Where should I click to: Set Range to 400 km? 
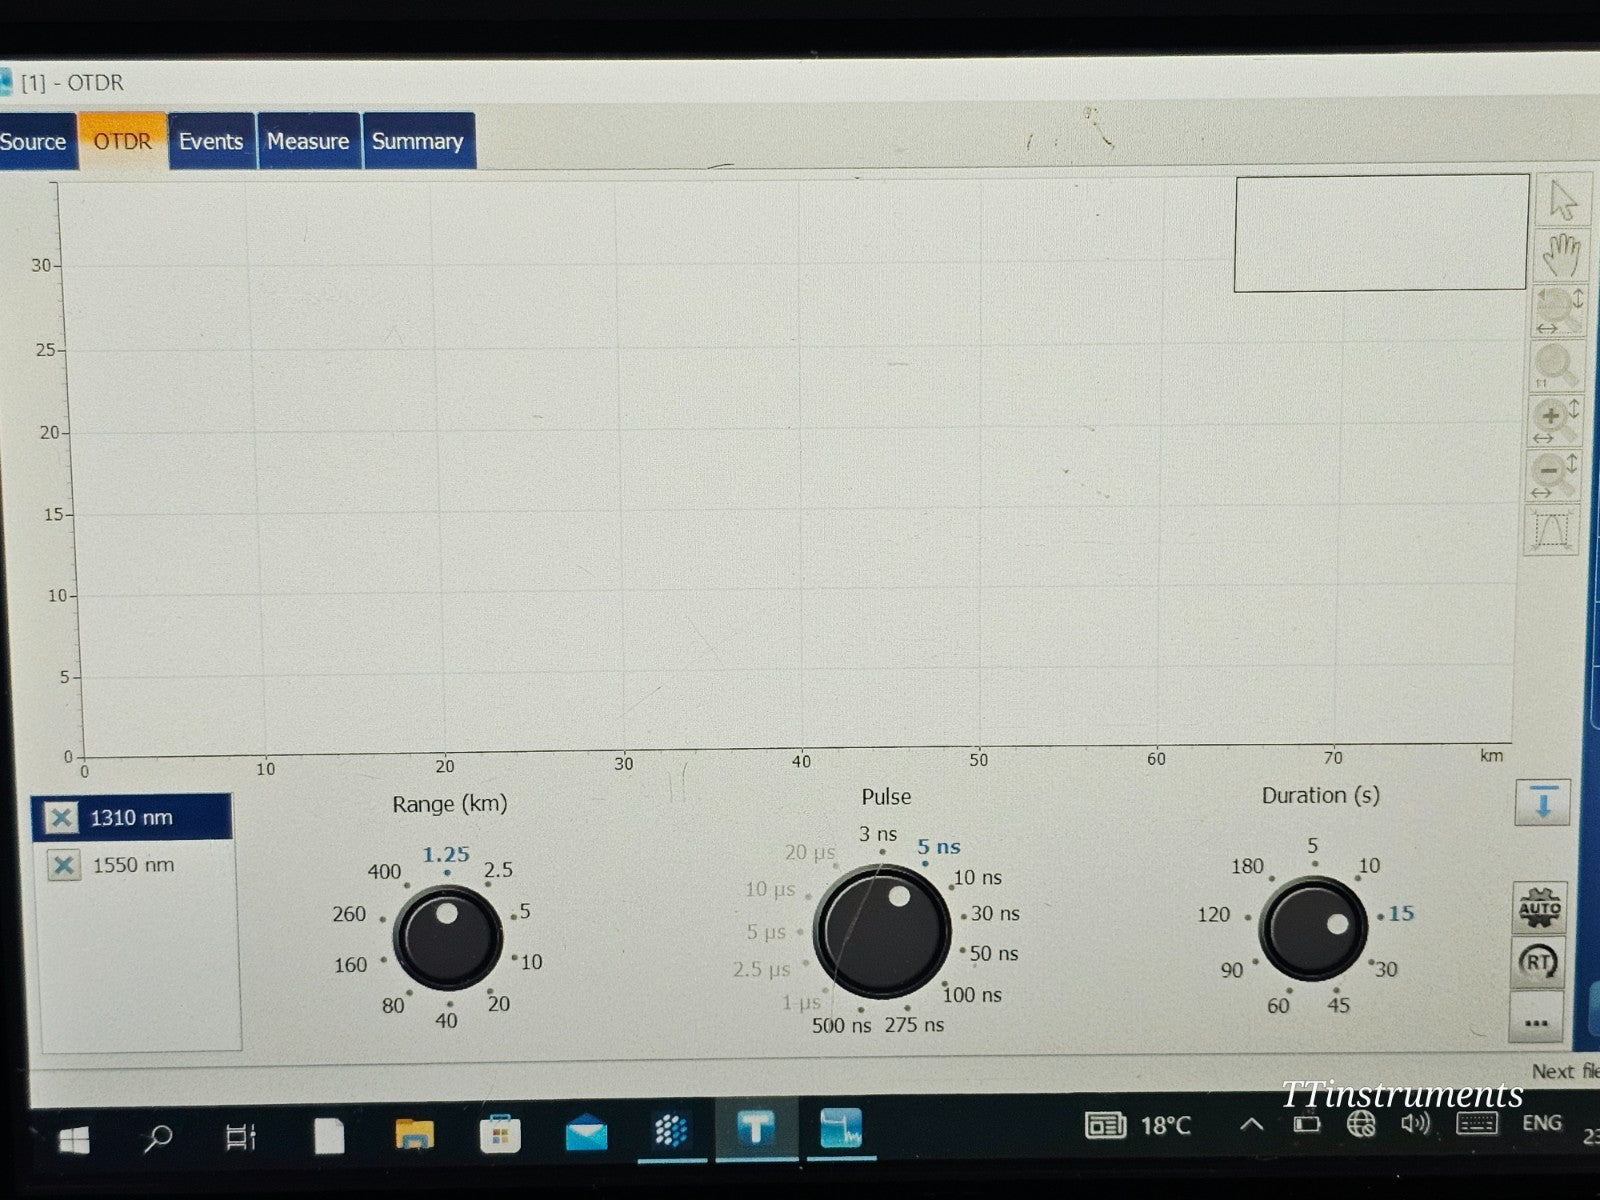(384, 871)
